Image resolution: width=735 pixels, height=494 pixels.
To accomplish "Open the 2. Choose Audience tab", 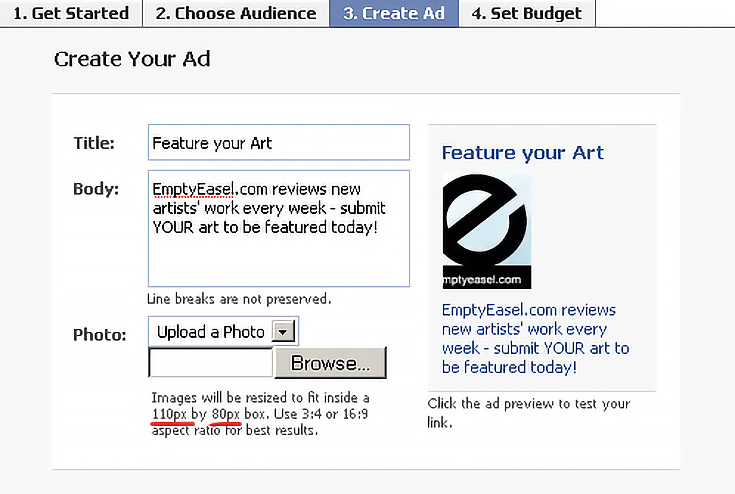I will tap(236, 13).
